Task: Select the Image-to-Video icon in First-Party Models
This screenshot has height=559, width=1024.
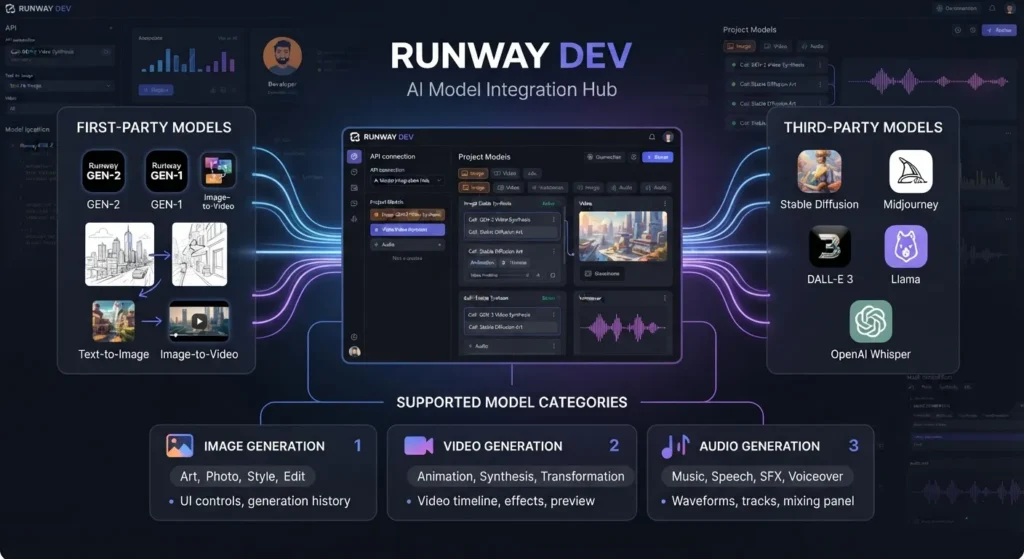Action: (x=218, y=171)
